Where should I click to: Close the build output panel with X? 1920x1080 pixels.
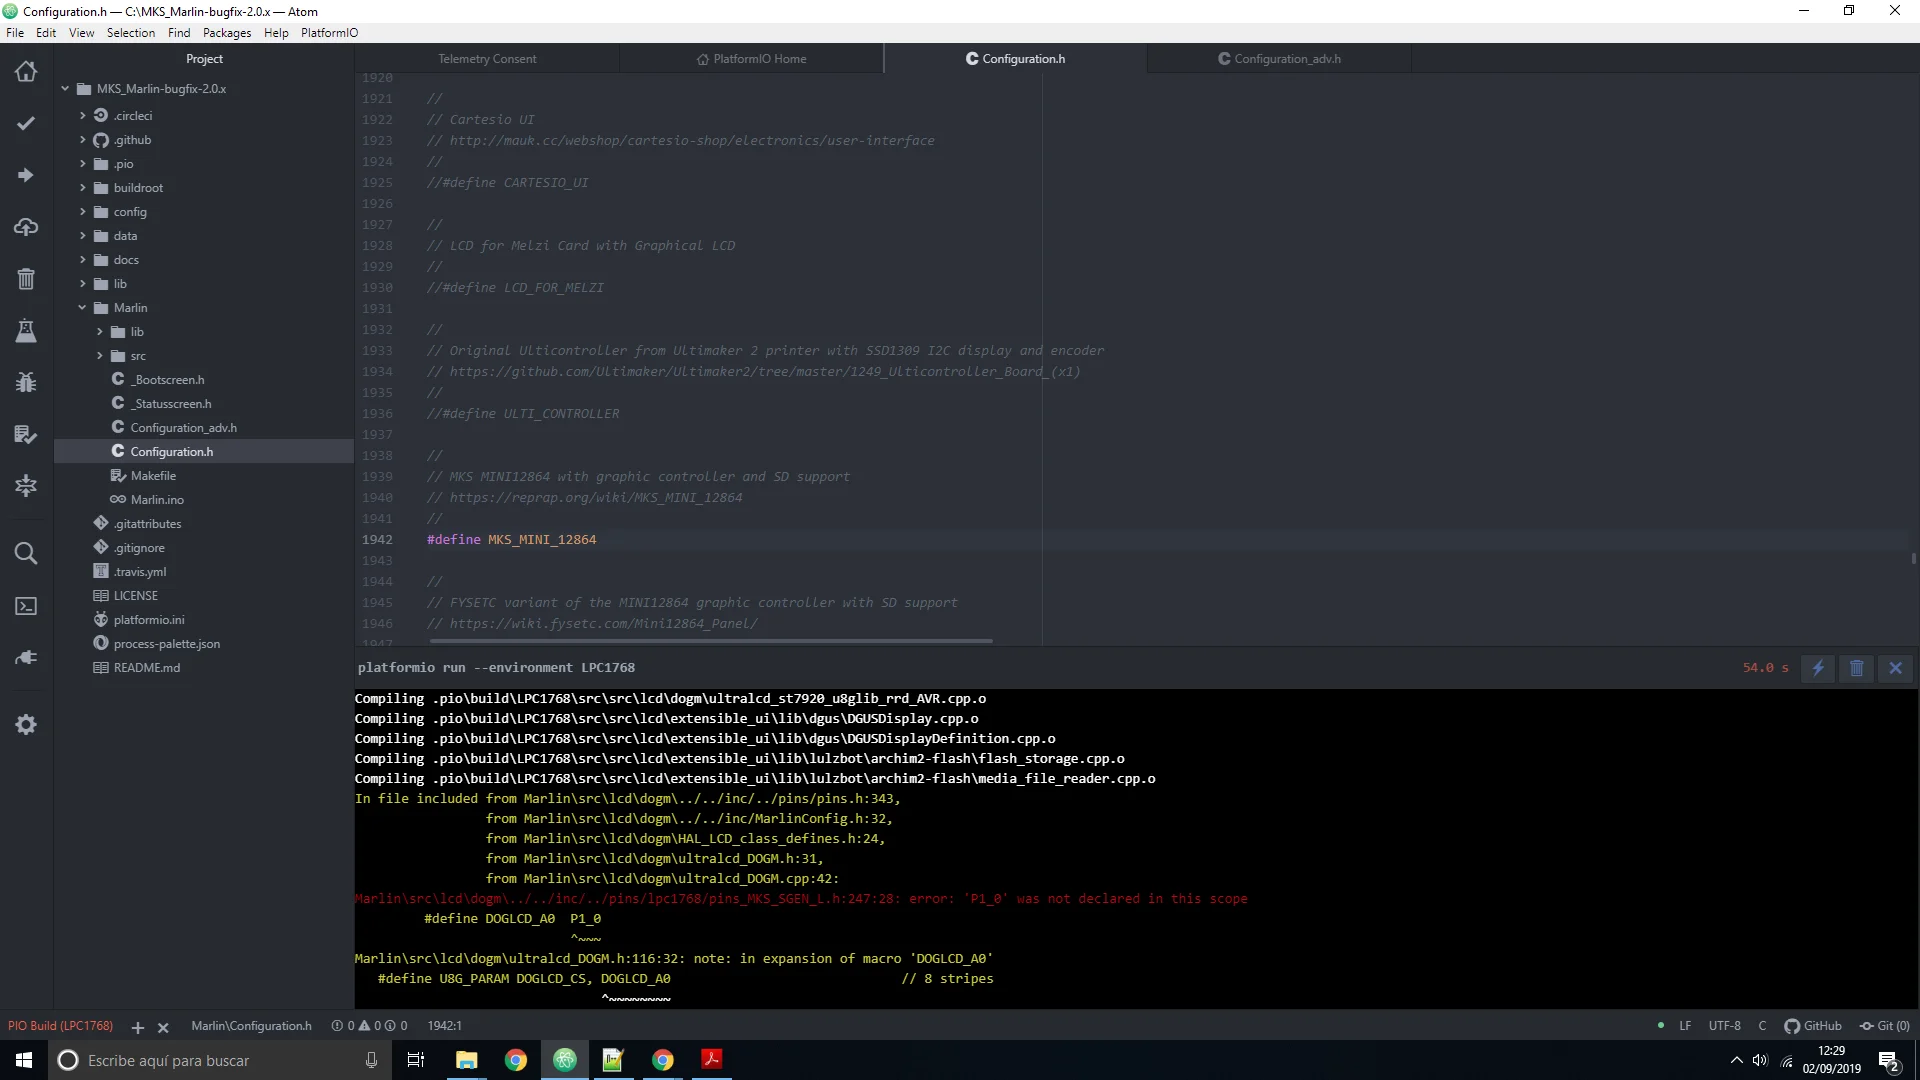click(1896, 668)
